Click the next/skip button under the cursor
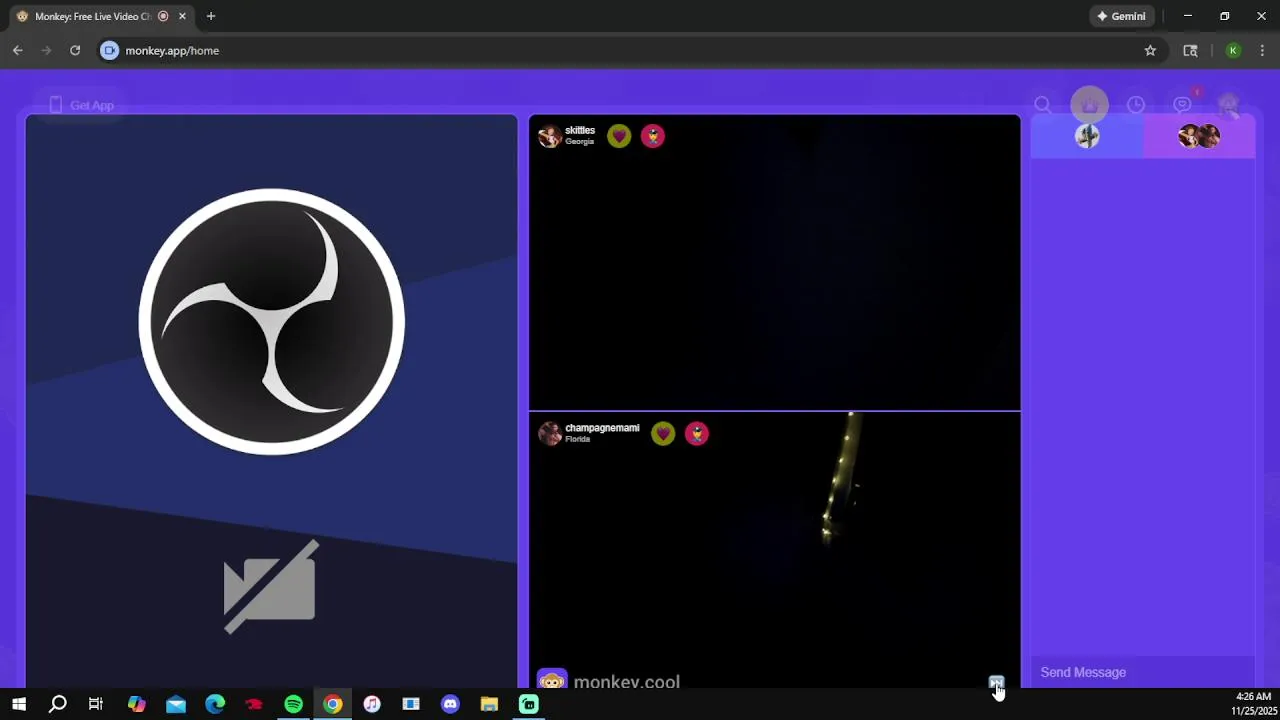 point(996,683)
